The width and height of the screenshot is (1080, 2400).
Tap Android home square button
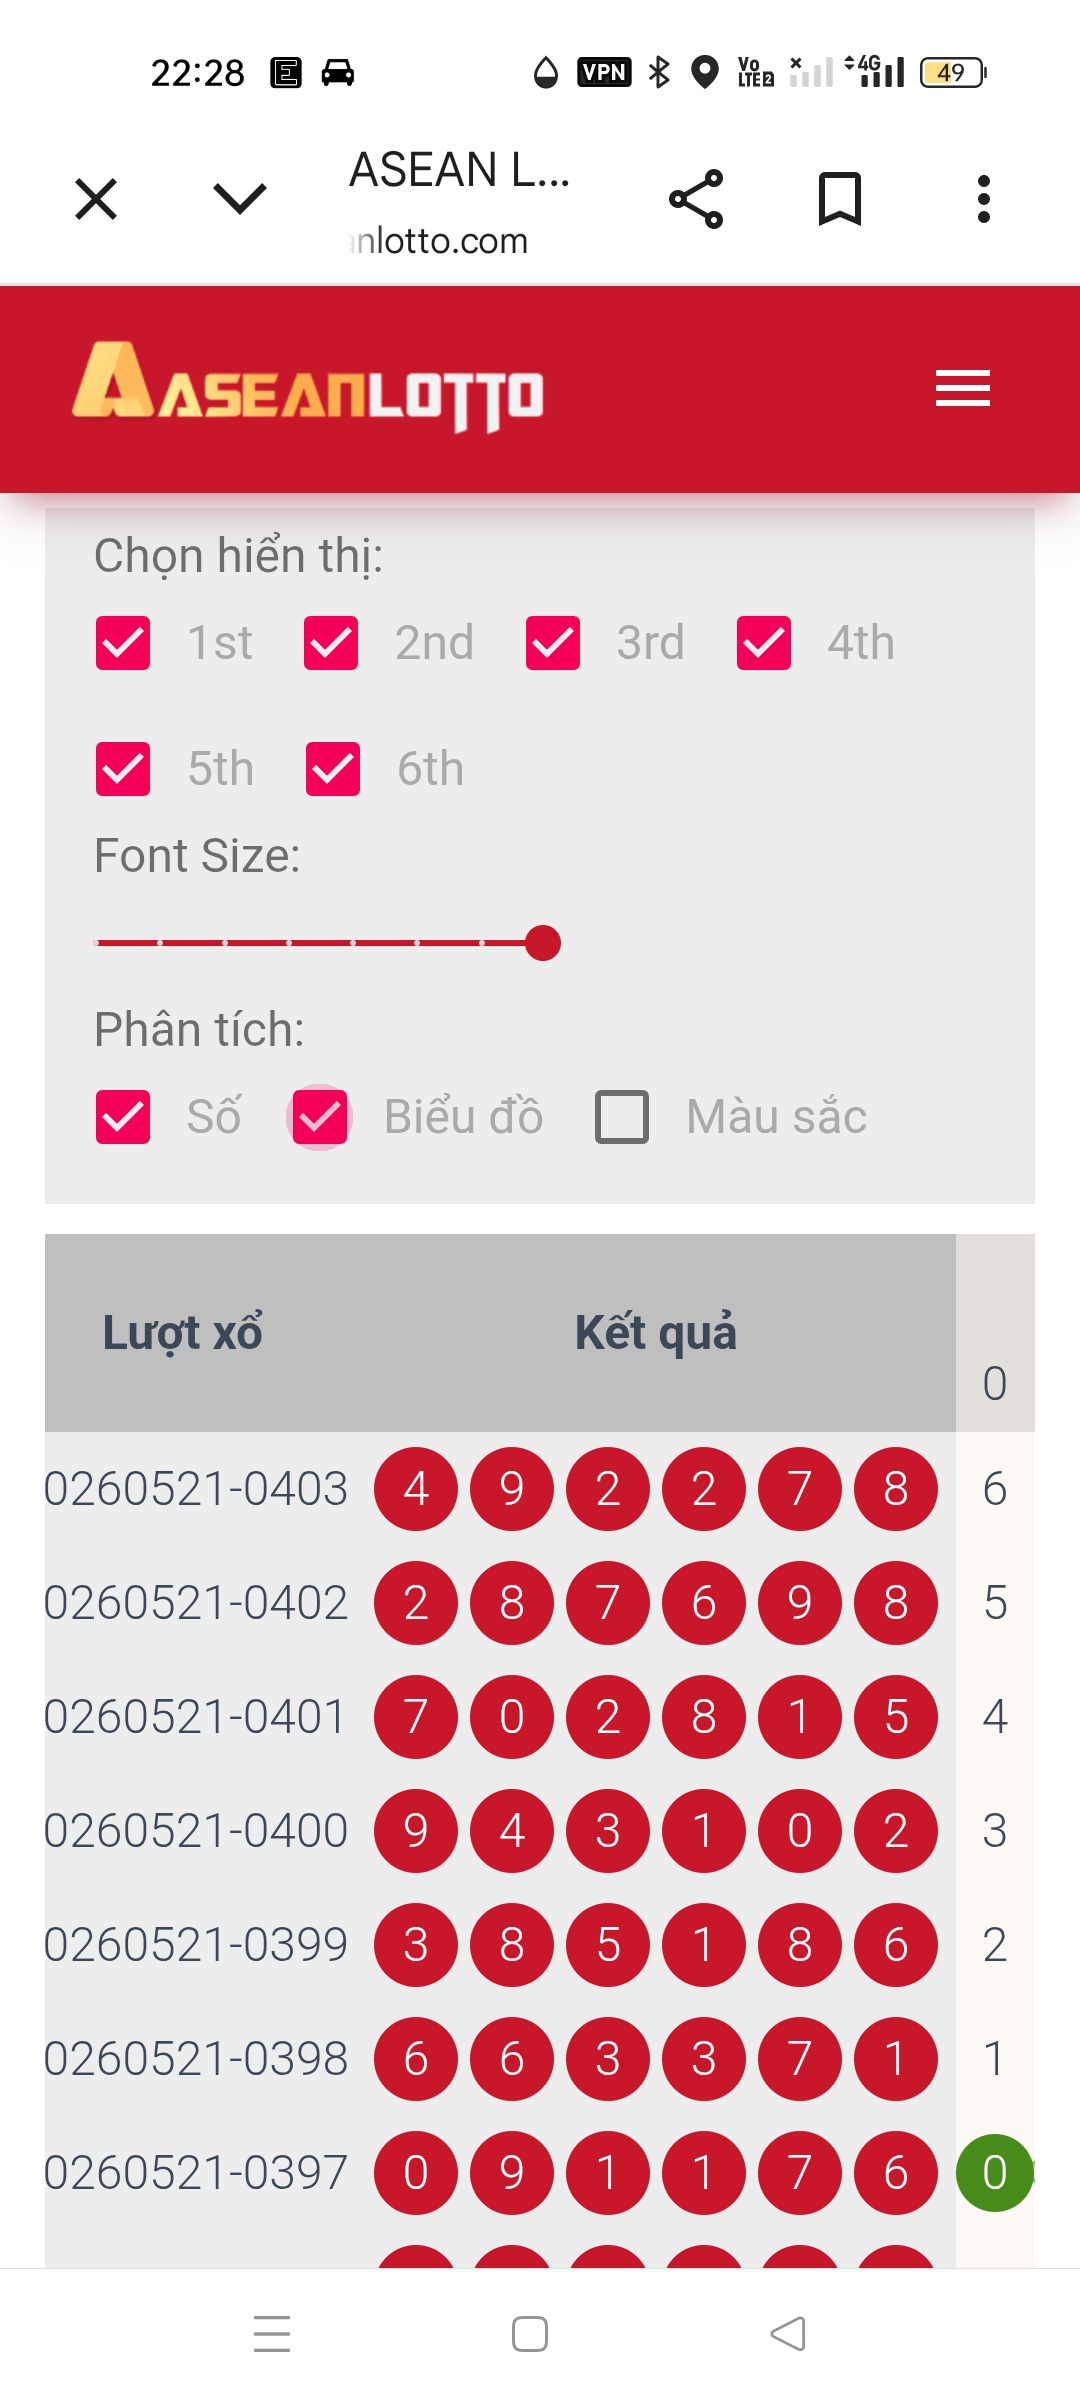coord(530,2334)
